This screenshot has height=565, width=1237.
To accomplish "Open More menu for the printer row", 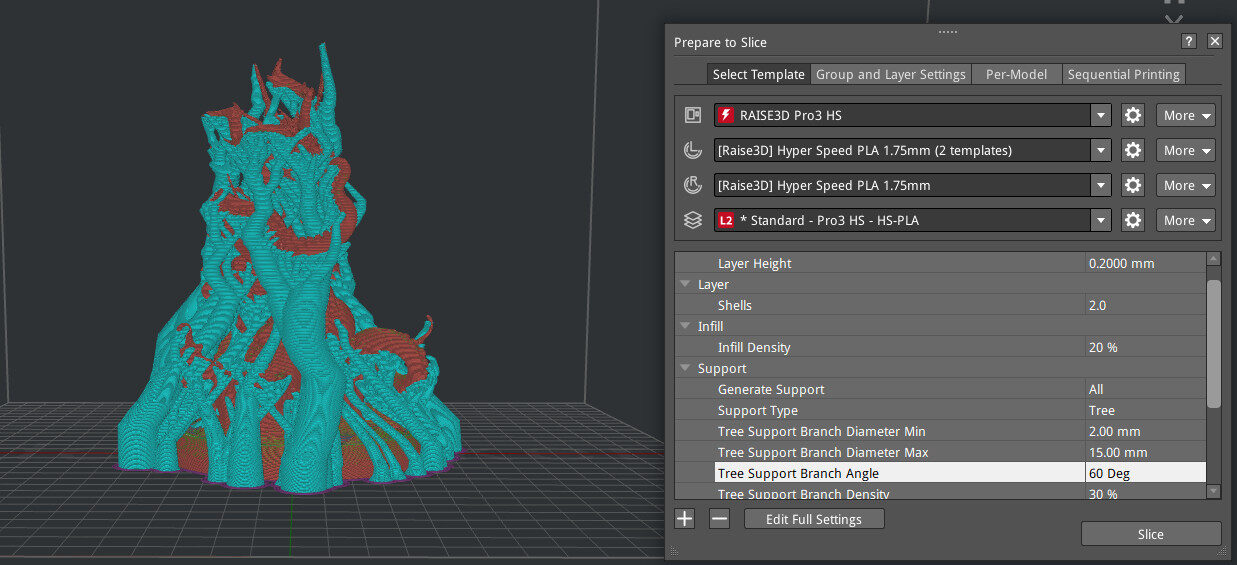I will tap(1186, 115).
